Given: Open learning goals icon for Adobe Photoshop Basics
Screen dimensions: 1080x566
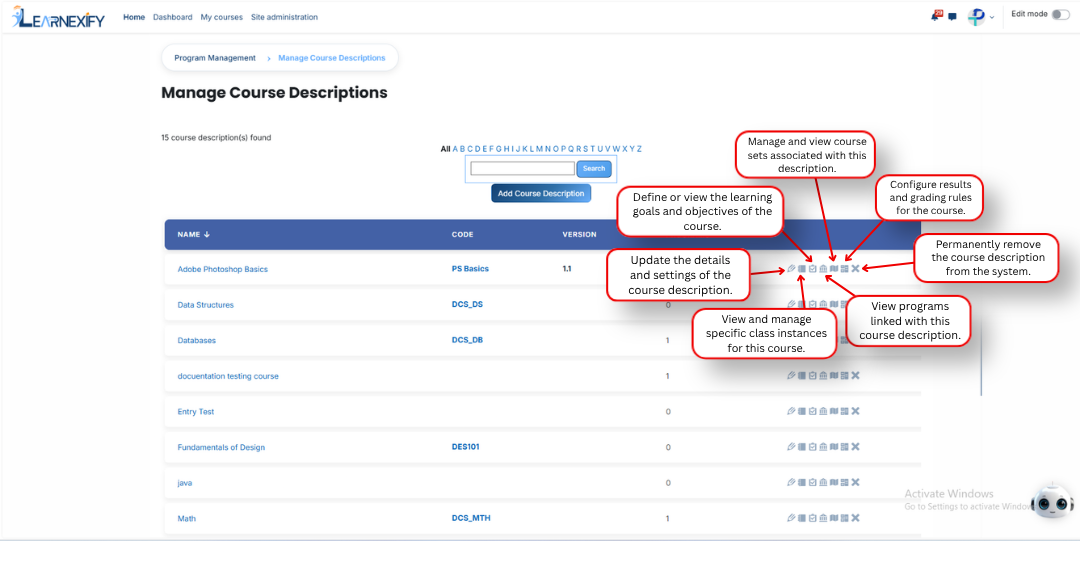Looking at the screenshot, I should (x=812, y=269).
